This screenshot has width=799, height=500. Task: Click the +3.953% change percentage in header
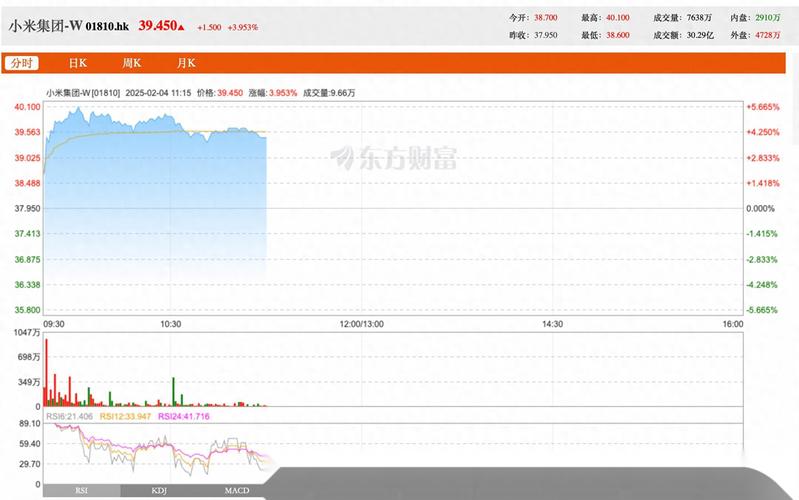pos(243,28)
